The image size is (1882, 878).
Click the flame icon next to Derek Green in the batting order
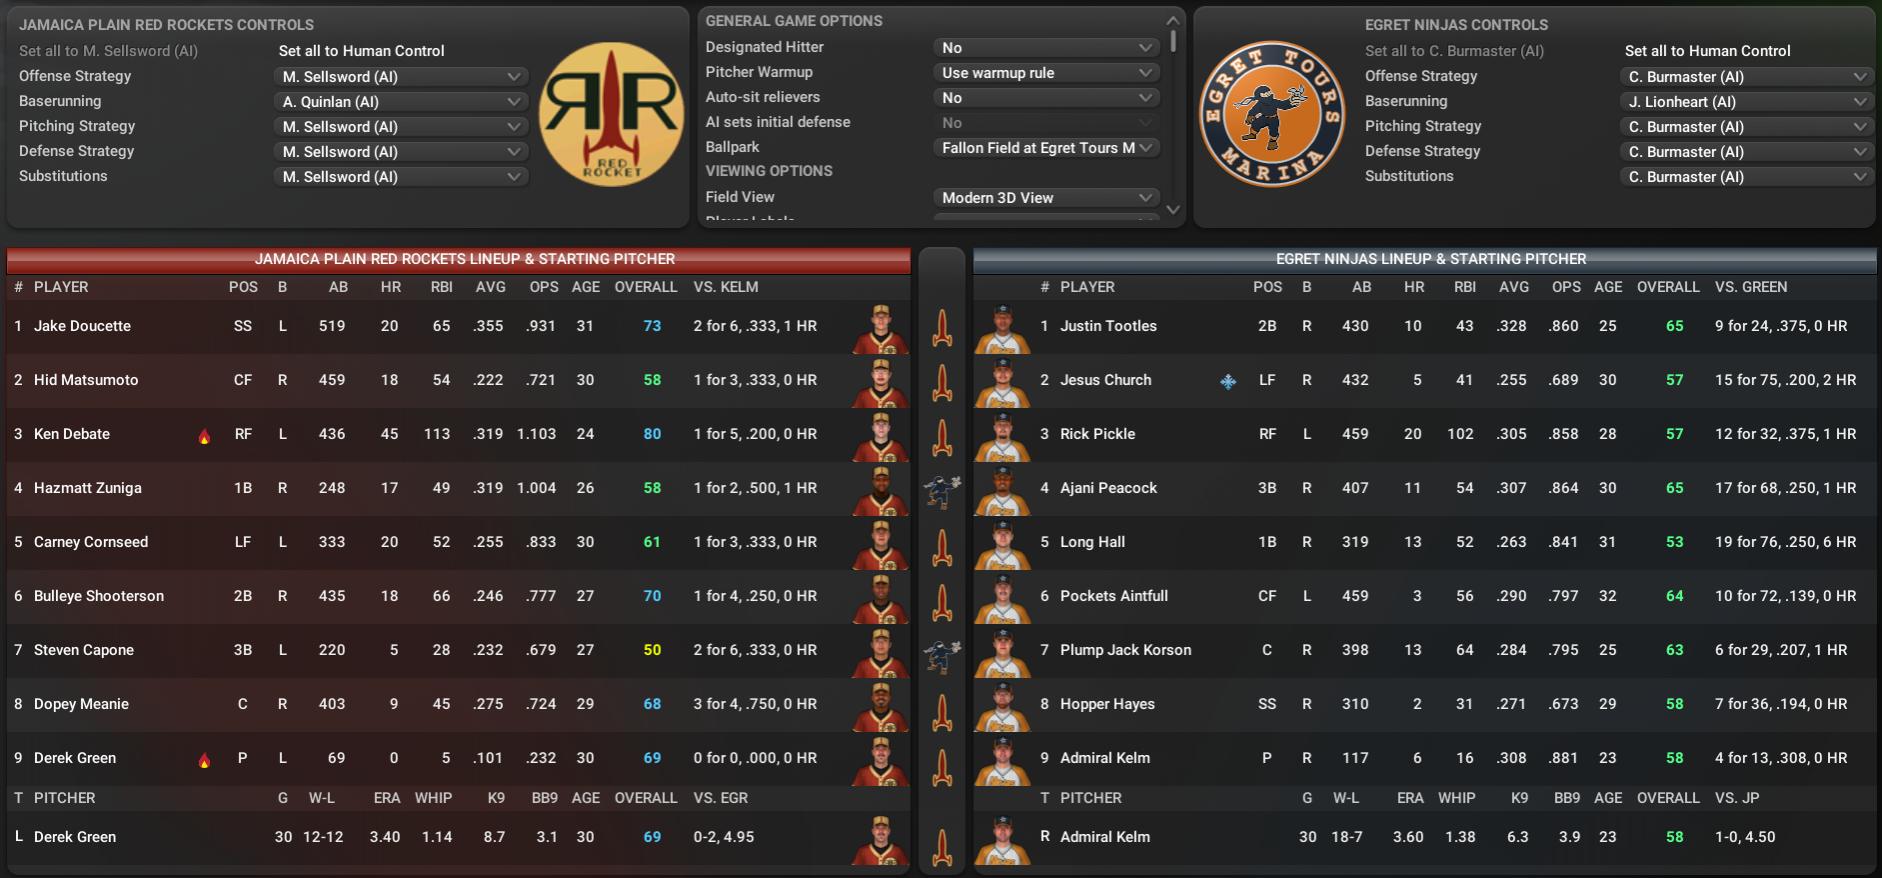[x=204, y=760]
